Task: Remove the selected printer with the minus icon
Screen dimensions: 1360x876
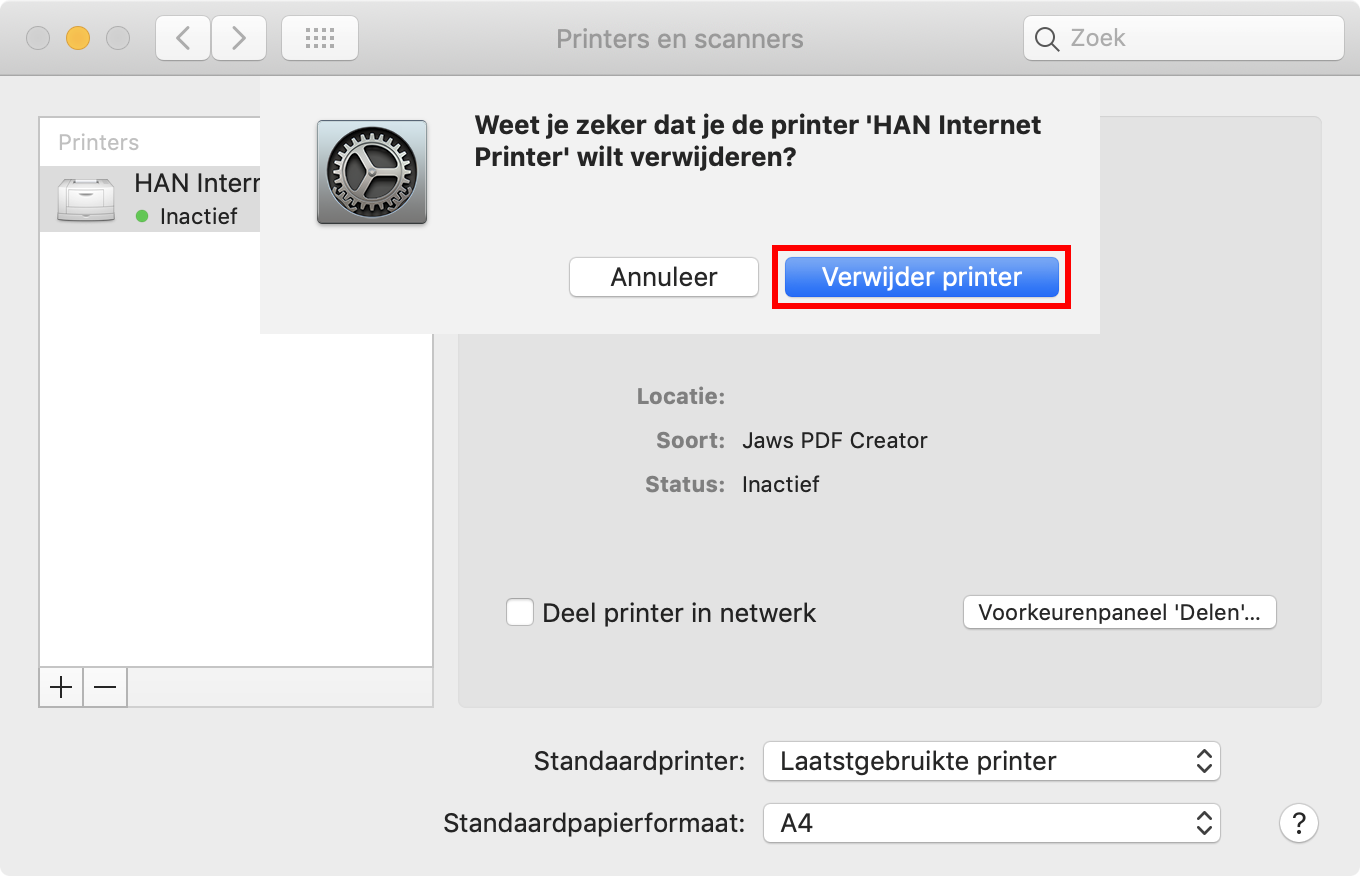Action: click(x=104, y=687)
